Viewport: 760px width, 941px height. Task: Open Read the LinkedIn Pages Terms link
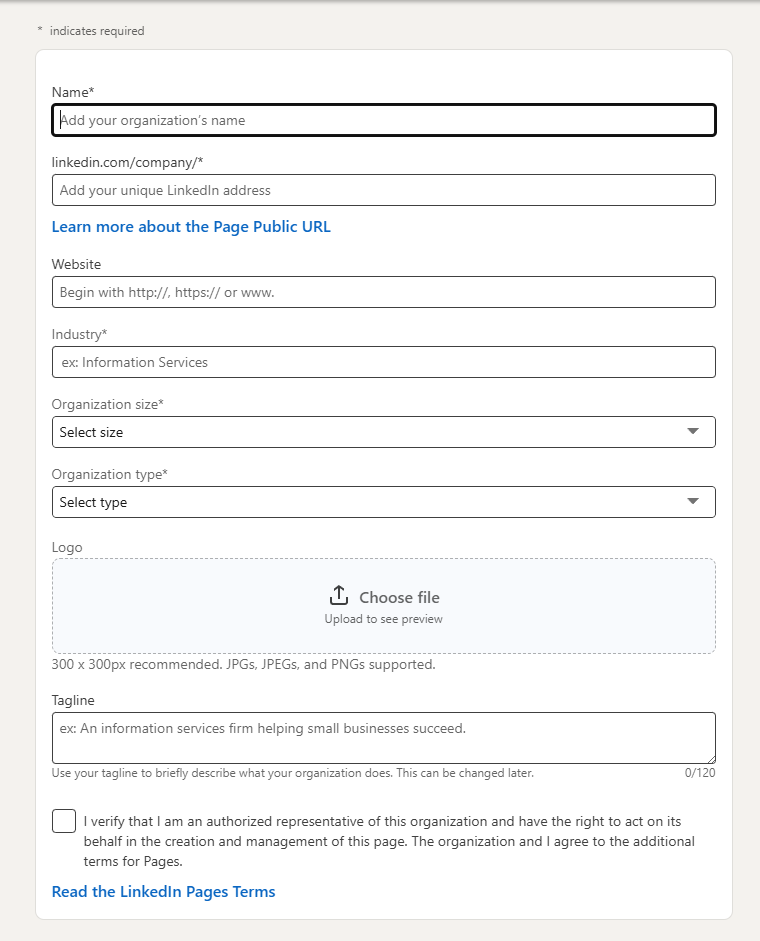pyautogui.click(x=163, y=892)
